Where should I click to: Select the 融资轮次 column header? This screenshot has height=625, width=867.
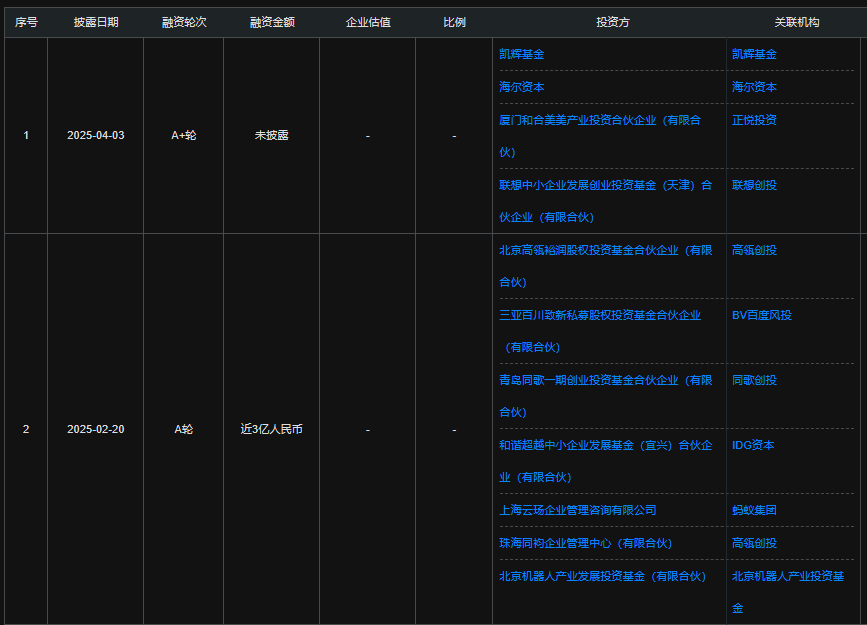184,22
